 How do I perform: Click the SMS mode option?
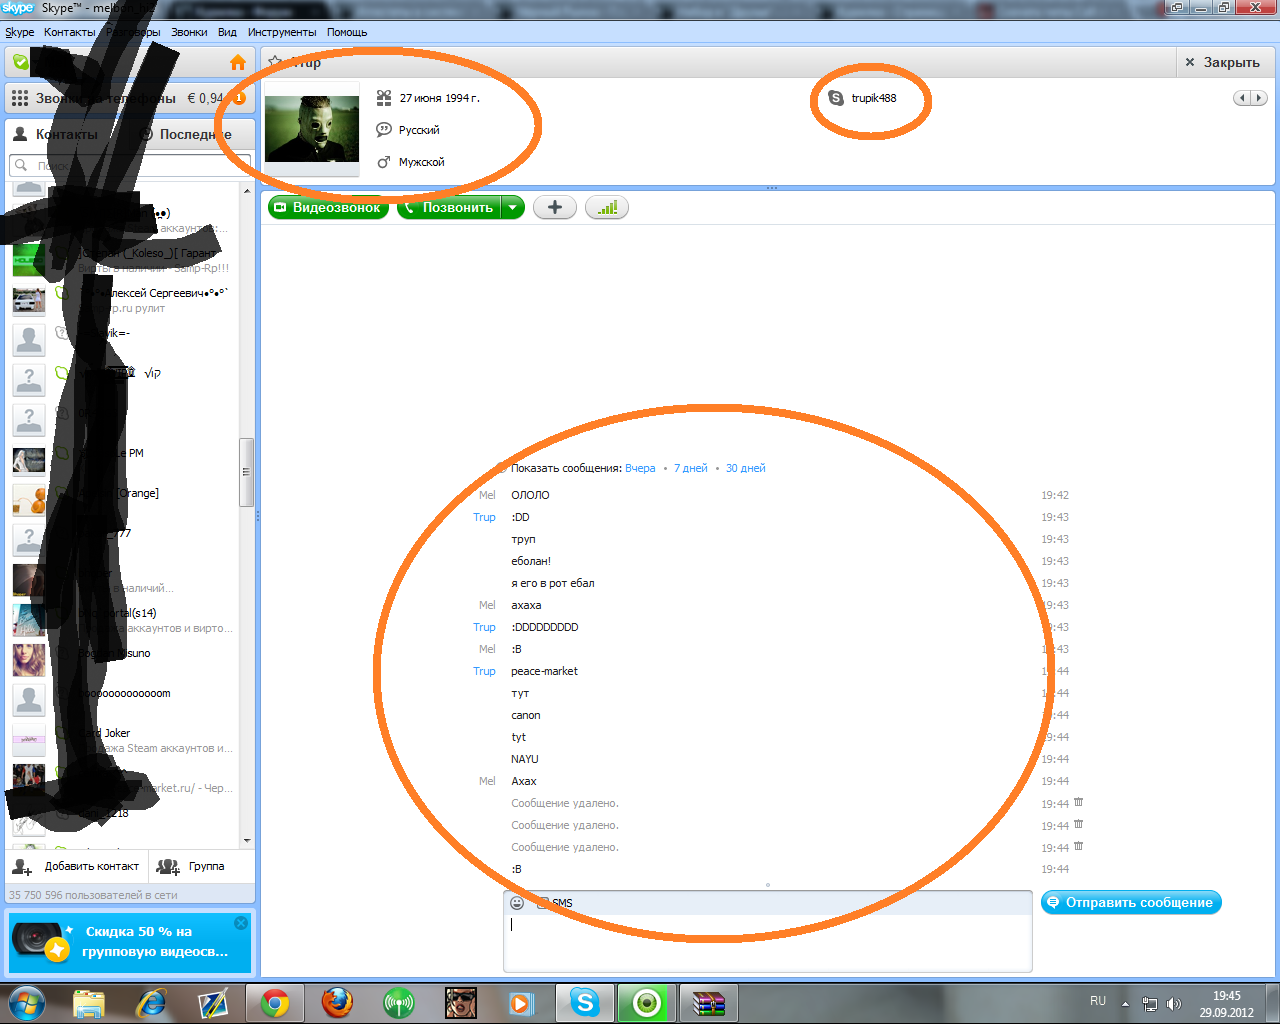click(x=555, y=903)
